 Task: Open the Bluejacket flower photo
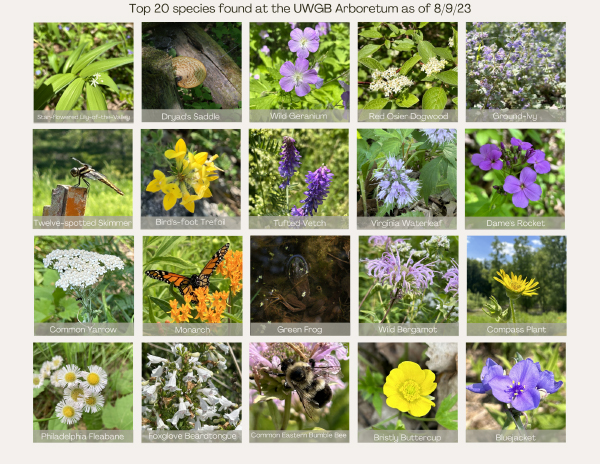[516, 392]
